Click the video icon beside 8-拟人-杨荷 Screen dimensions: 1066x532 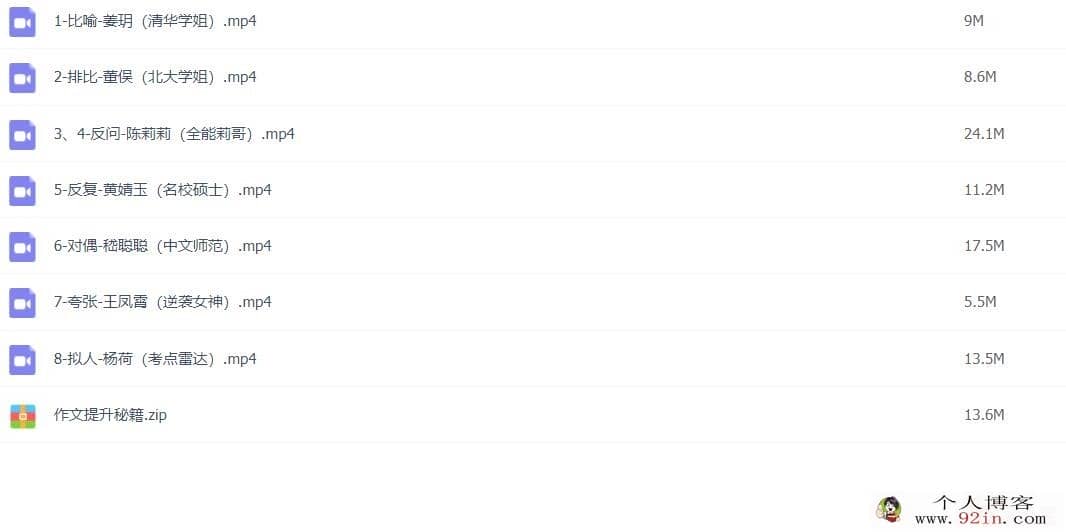pyautogui.click(x=22, y=360)
